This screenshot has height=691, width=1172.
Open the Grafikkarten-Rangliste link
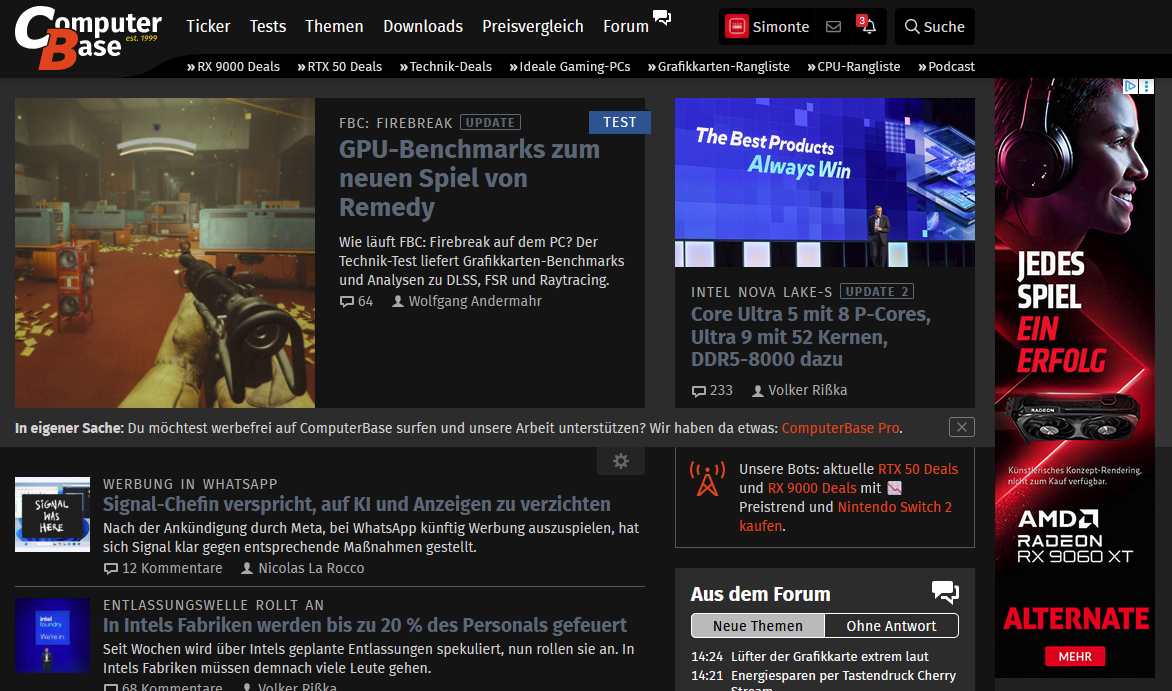click(x=718, y=67)
